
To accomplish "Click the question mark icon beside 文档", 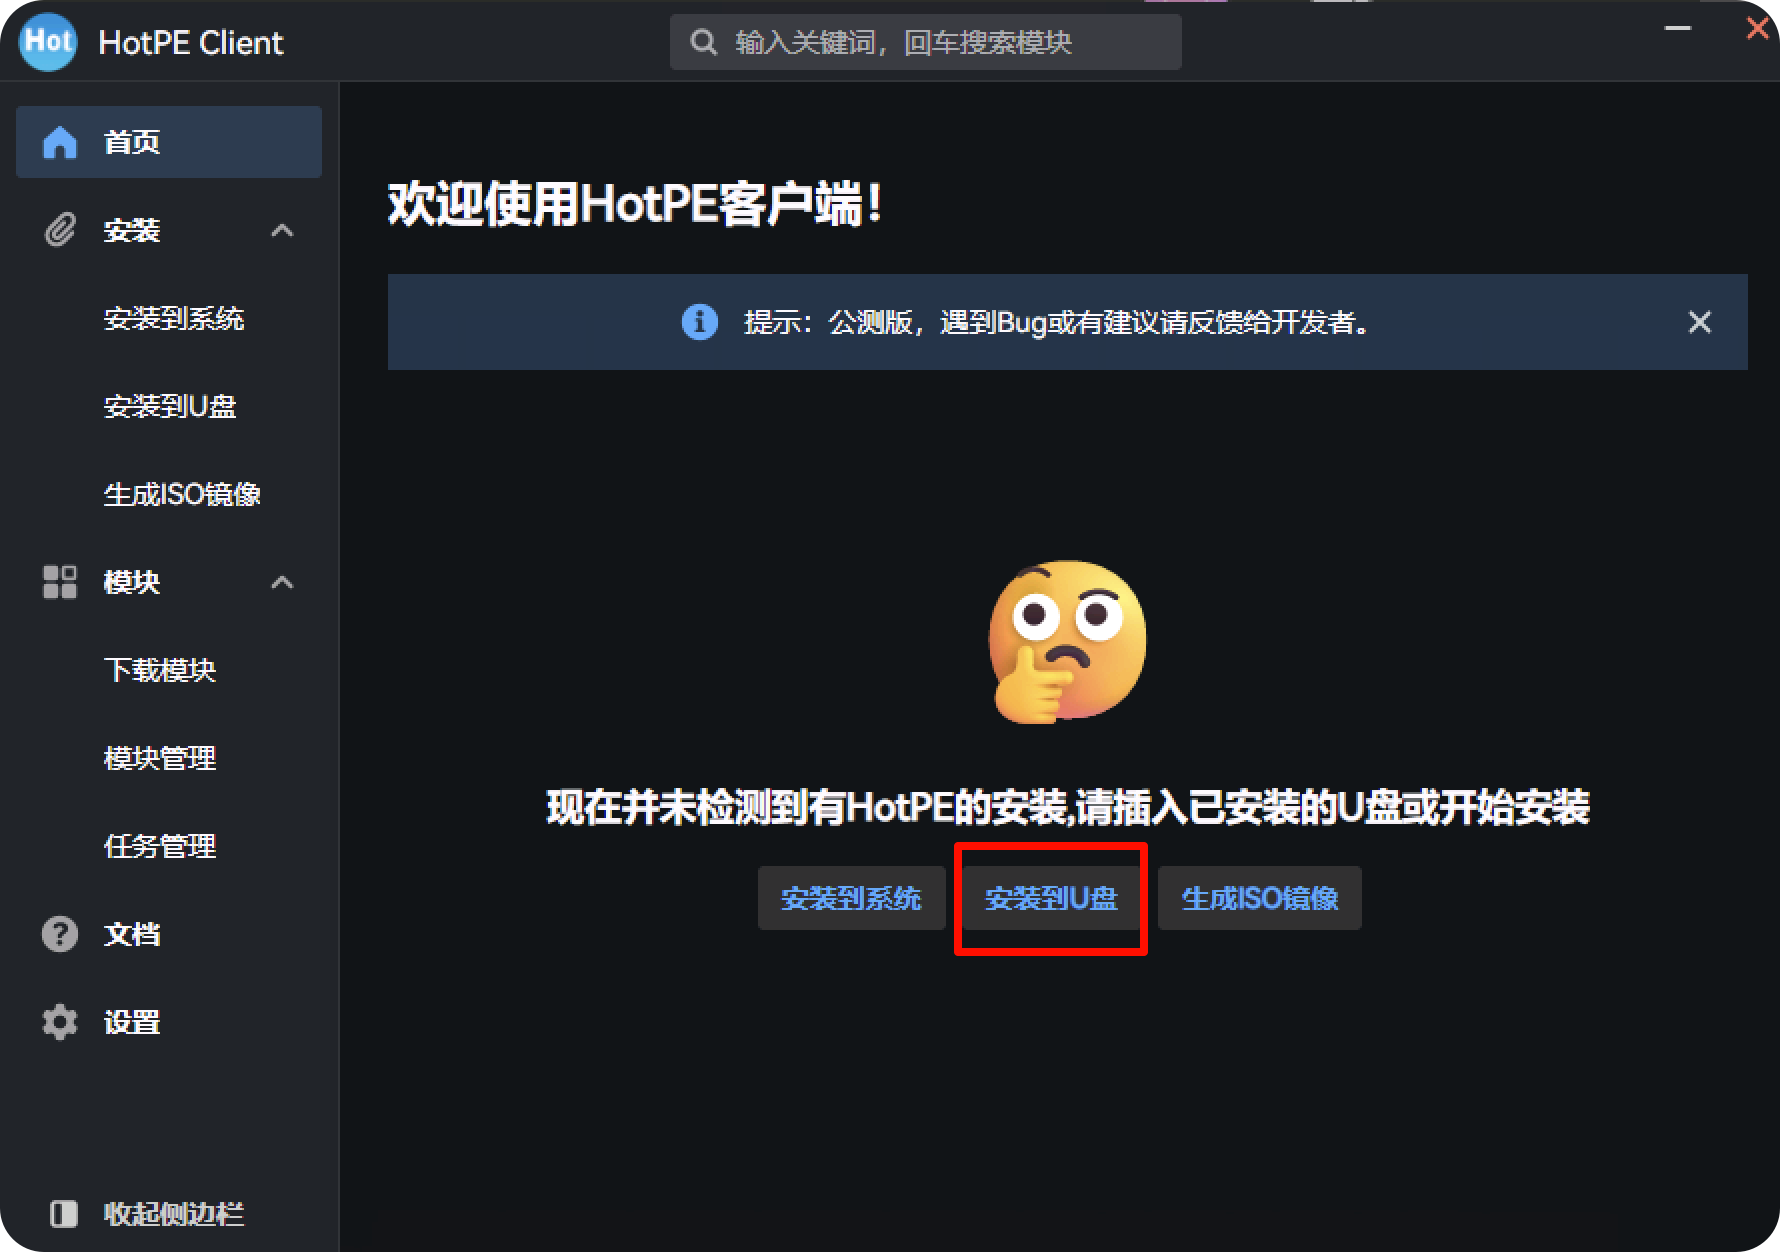I will pos(60,934).
